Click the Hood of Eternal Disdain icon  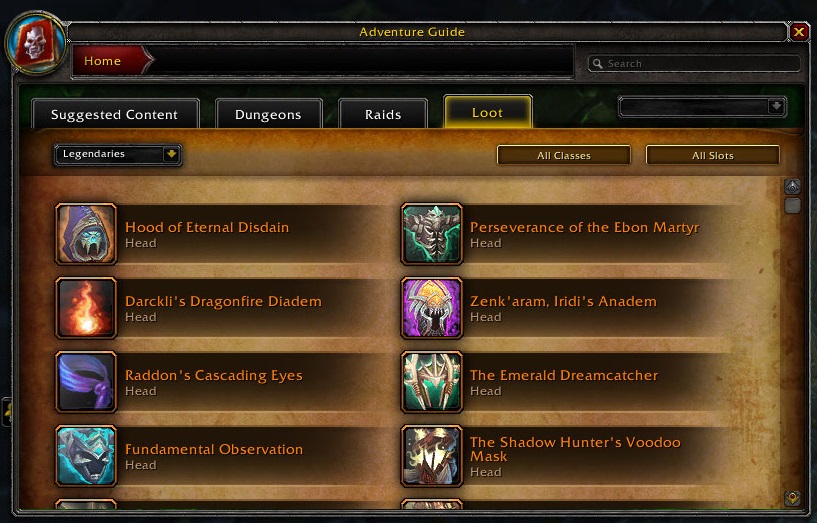tap(86, 234)
